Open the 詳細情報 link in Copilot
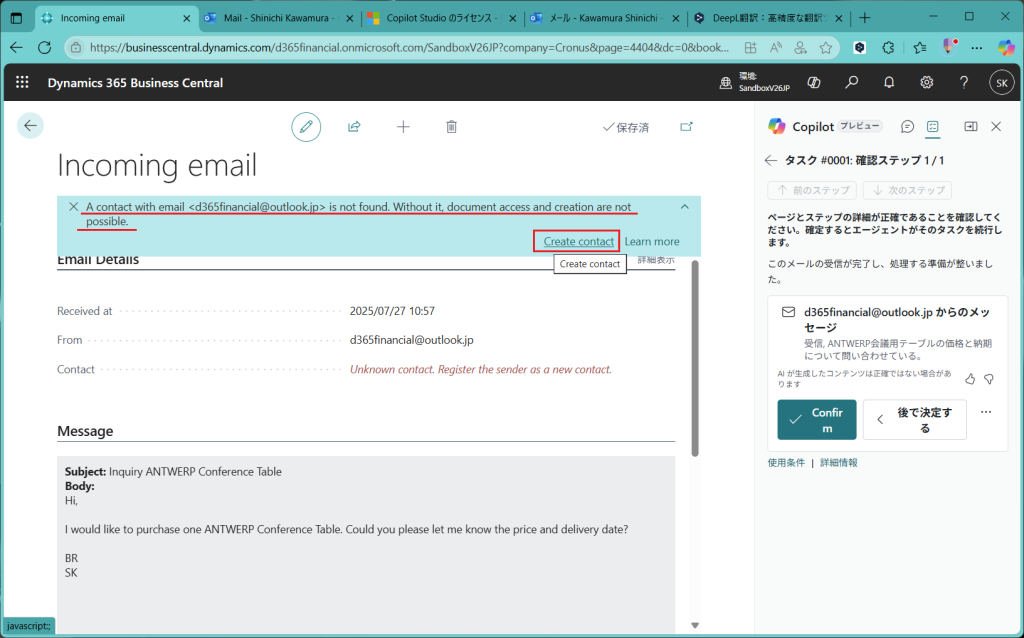1024x638 pixels. [839, 462]
